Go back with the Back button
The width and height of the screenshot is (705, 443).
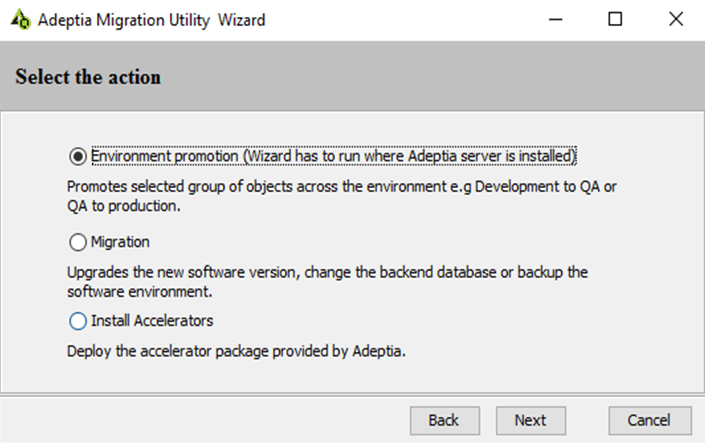pos(444,420)
